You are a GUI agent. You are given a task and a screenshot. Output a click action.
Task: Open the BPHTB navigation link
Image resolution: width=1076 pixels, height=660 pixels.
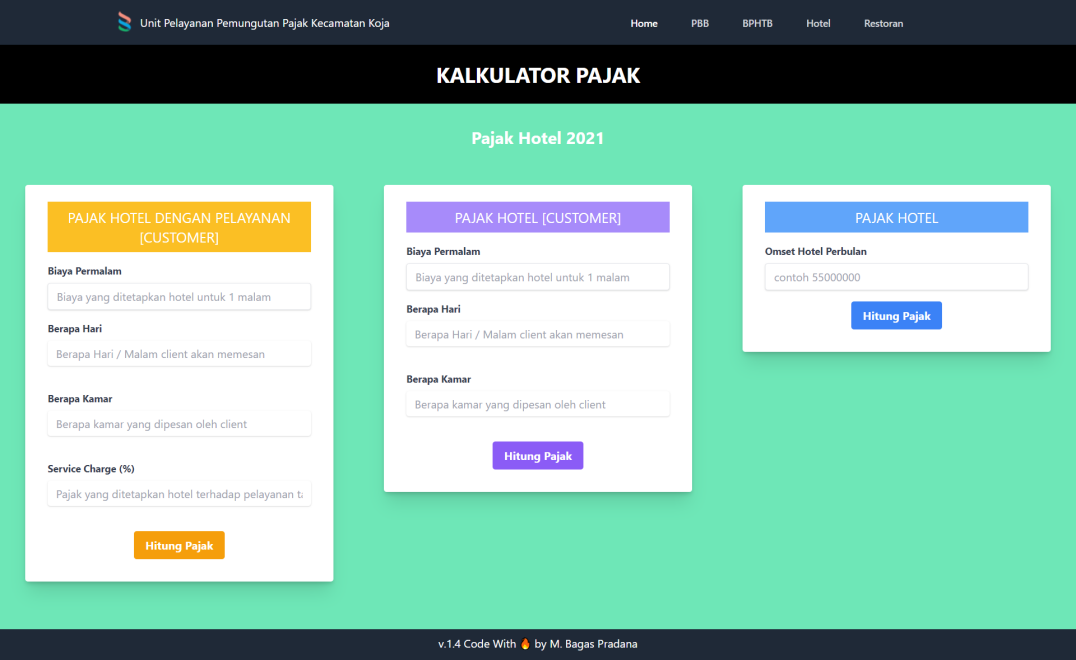click(757, 23)
